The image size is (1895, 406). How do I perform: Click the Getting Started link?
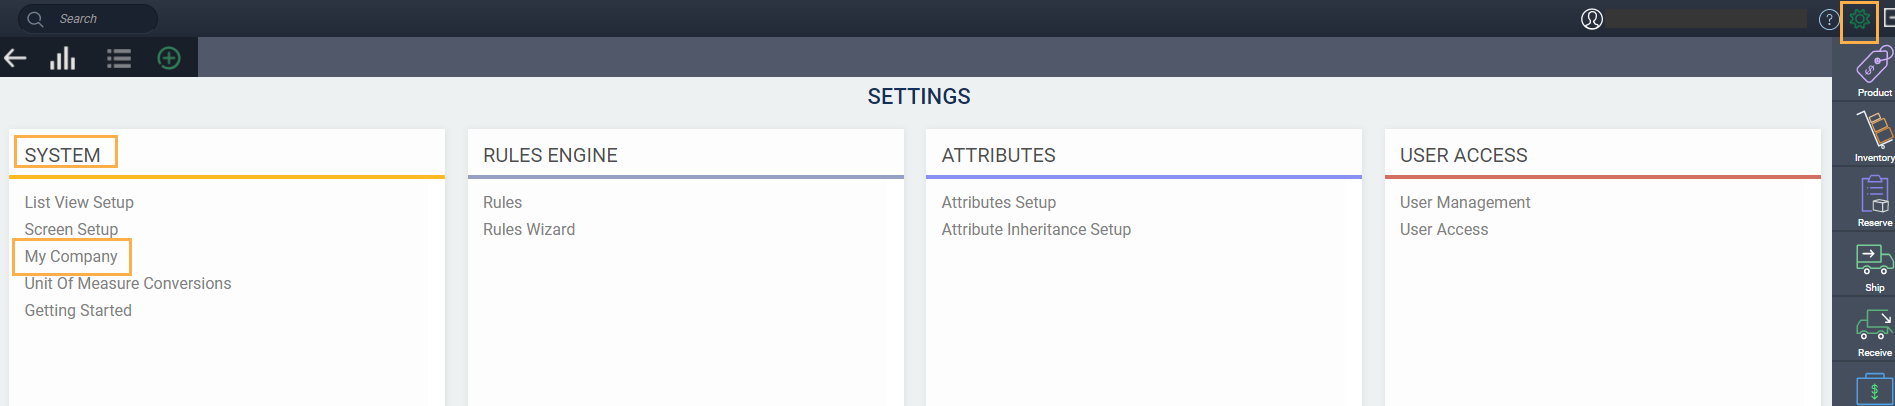pyautogui.click(x=78, y=311)
